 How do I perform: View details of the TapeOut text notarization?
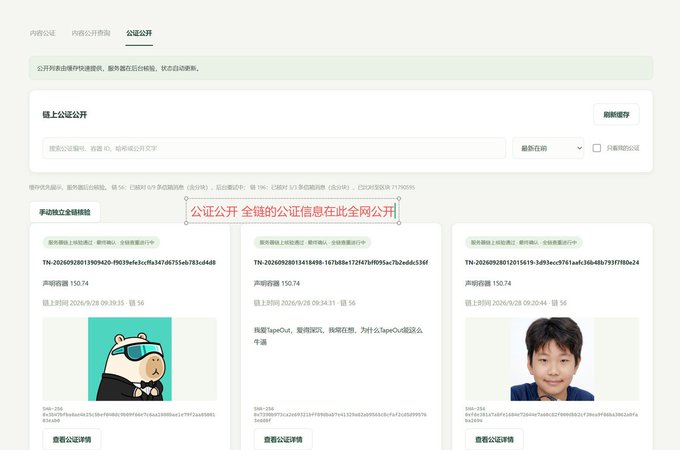click(x=283, y=439)
